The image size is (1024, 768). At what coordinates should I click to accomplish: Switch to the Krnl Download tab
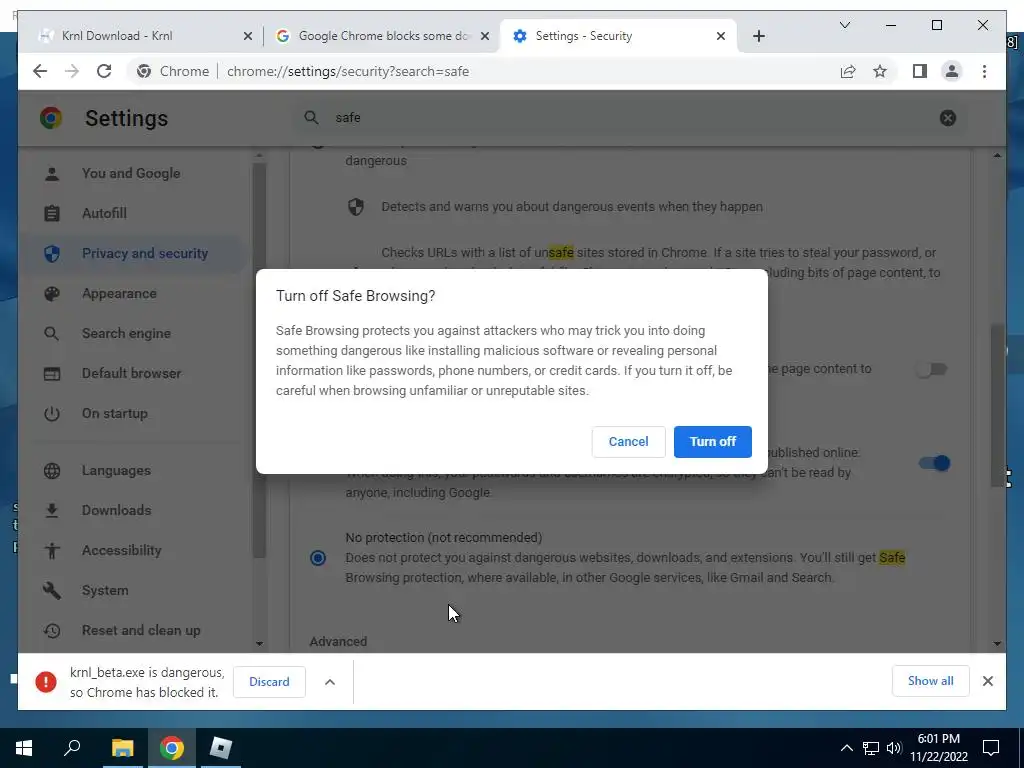click(140, 36)
